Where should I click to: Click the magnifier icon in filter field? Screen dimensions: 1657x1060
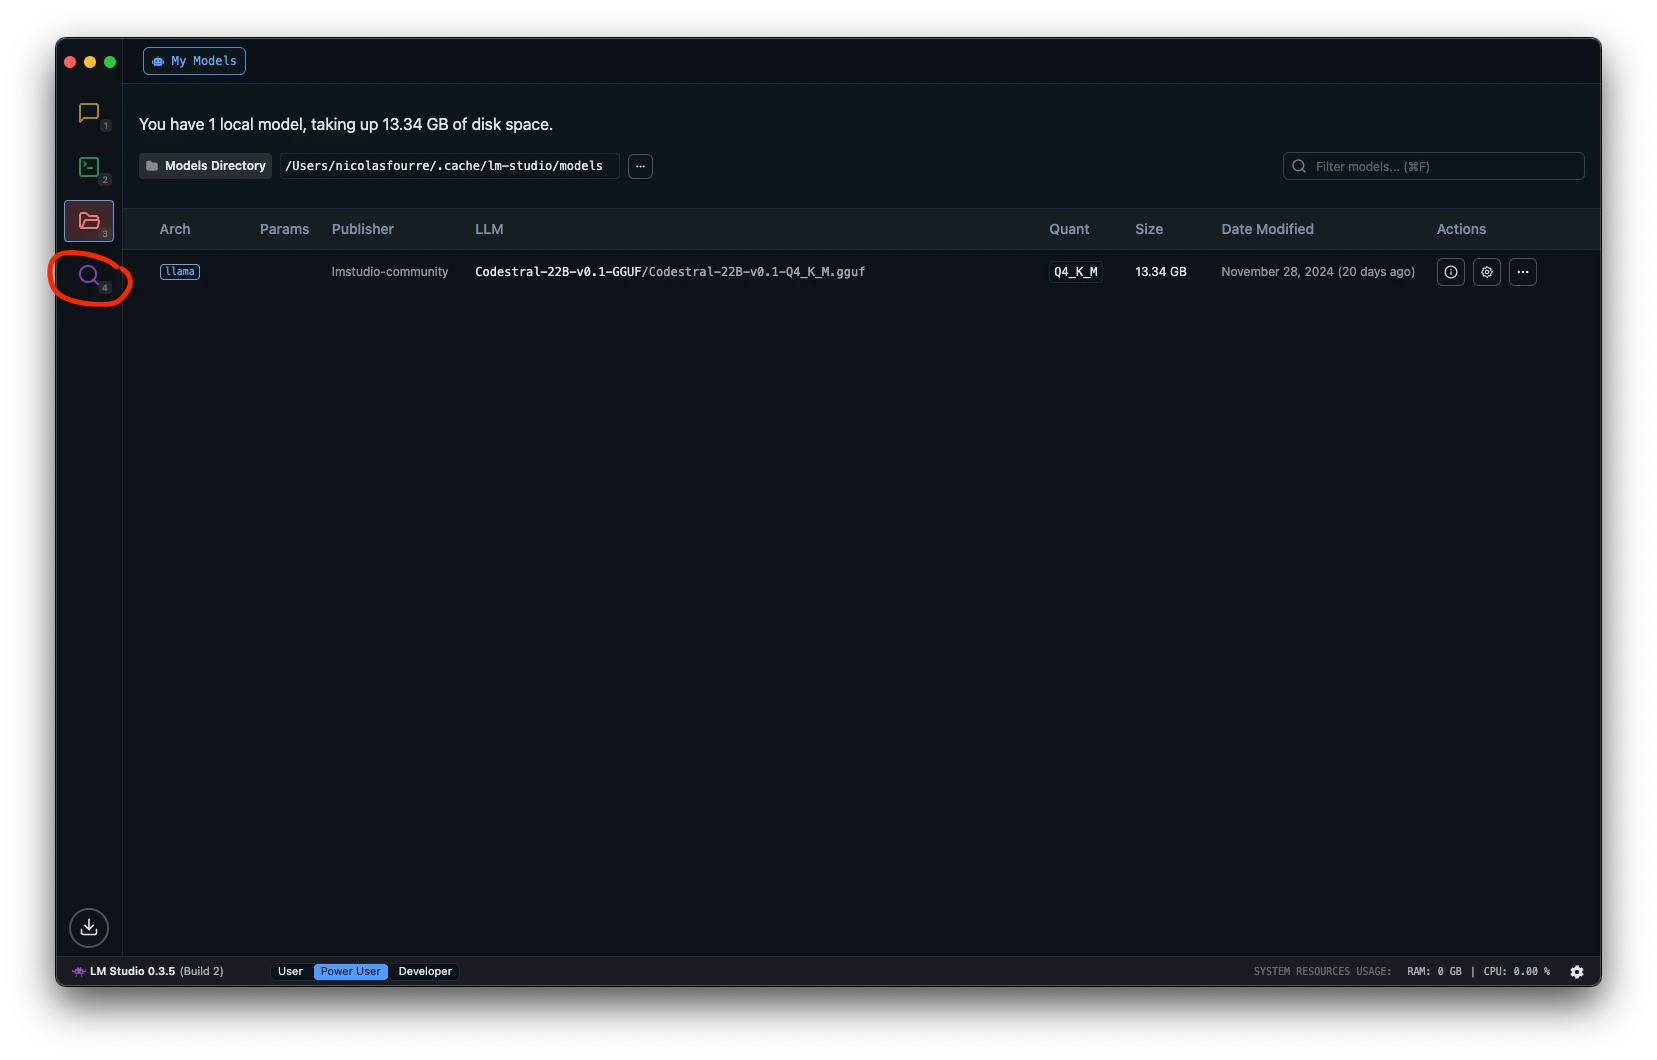tap(1299, 166)
